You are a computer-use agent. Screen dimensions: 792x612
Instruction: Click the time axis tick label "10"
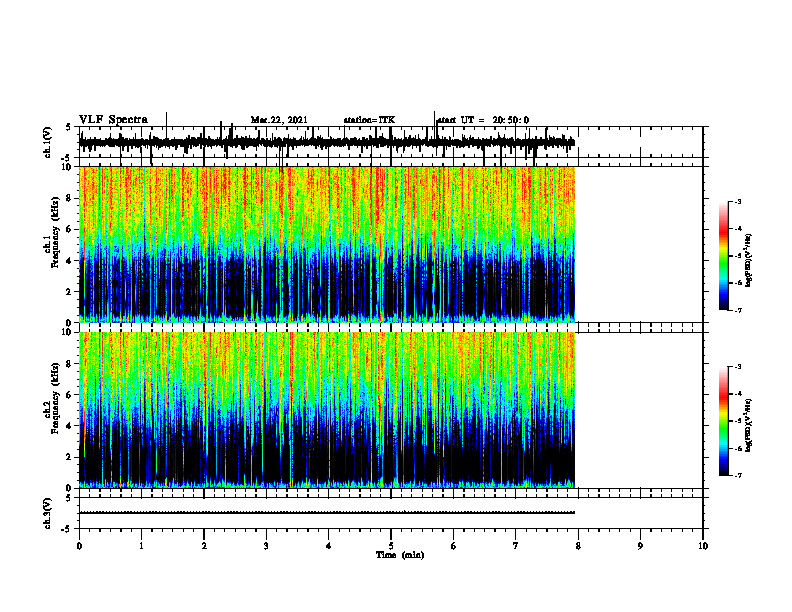(703, 546)
